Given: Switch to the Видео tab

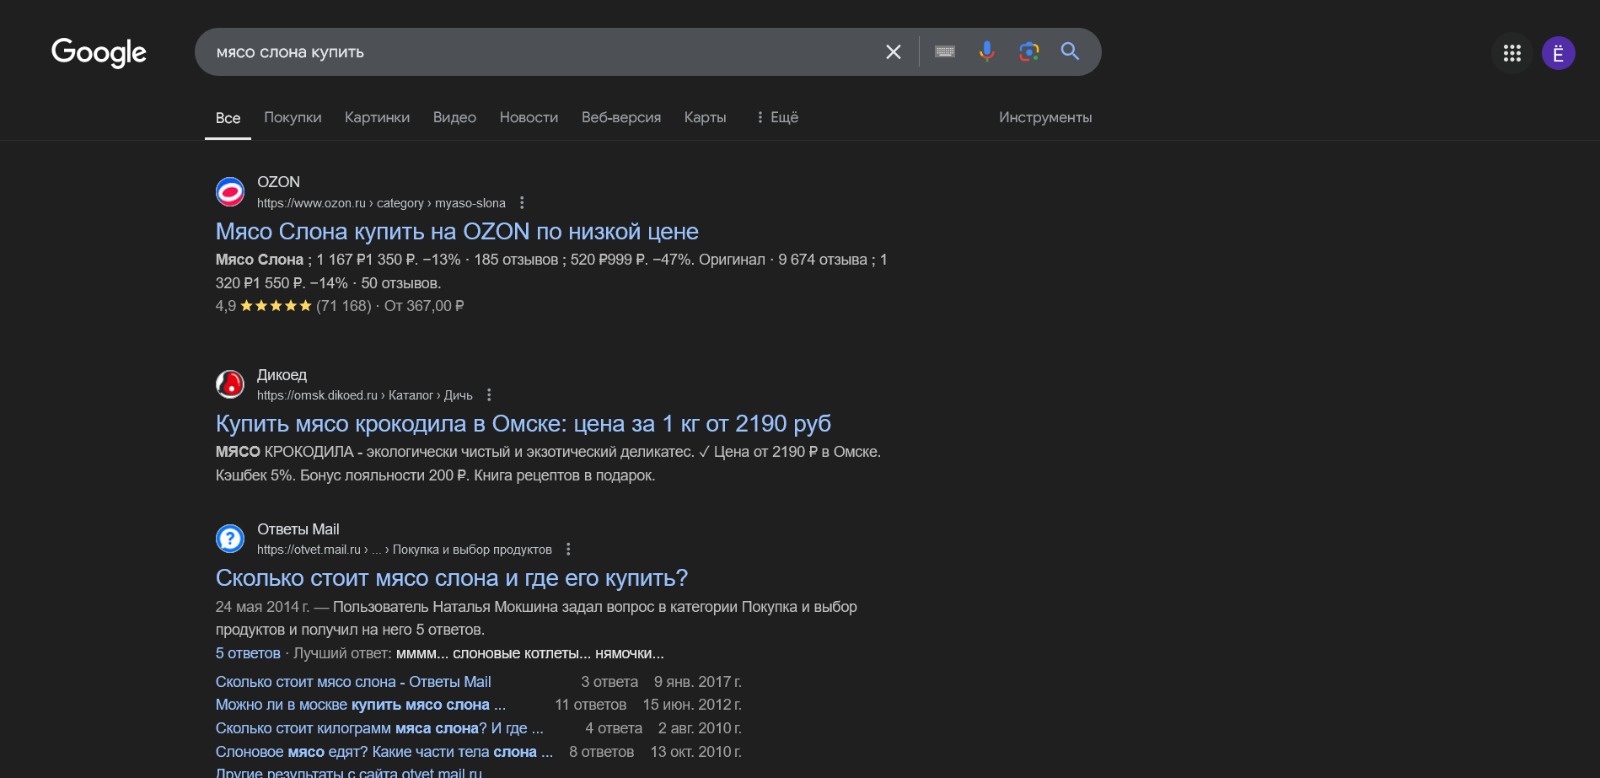Looking at the screenshot, I should 454,117.
